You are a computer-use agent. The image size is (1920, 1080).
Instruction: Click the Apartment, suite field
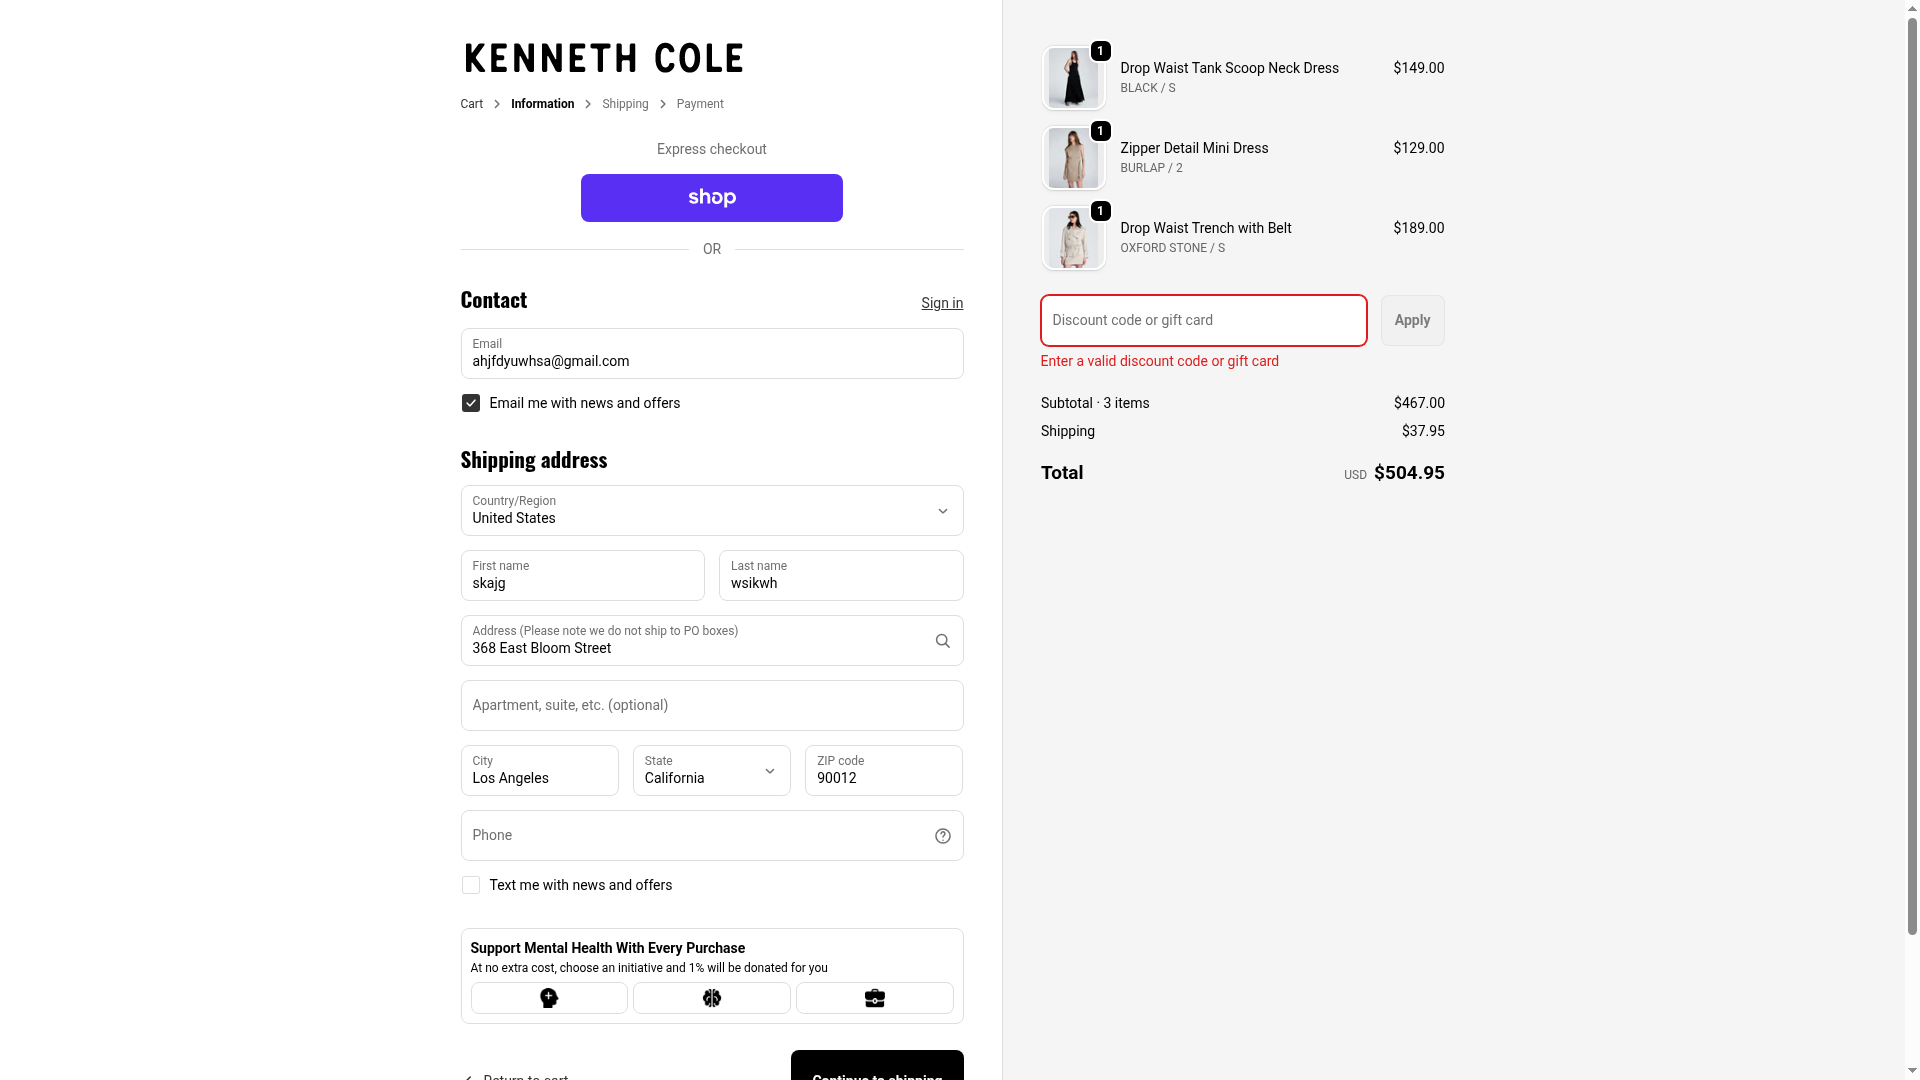point(712,706)
